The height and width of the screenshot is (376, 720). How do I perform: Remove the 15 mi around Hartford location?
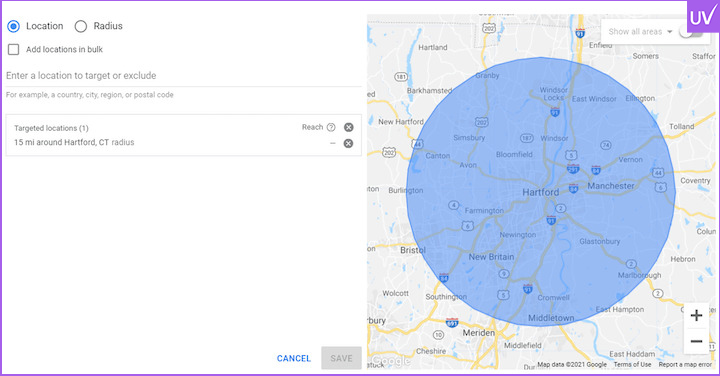coord(349,143)
